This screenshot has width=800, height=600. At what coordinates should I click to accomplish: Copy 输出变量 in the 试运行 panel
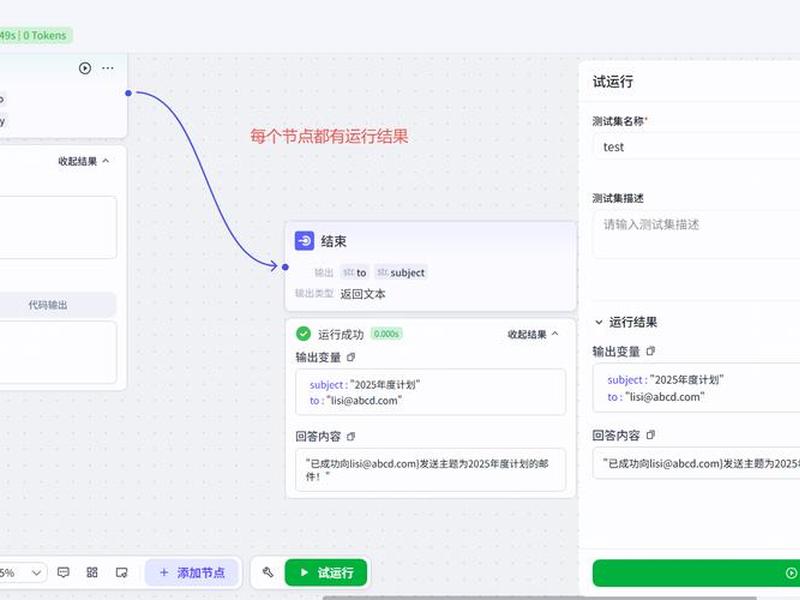pyautogui.click(x=651, y=351)
